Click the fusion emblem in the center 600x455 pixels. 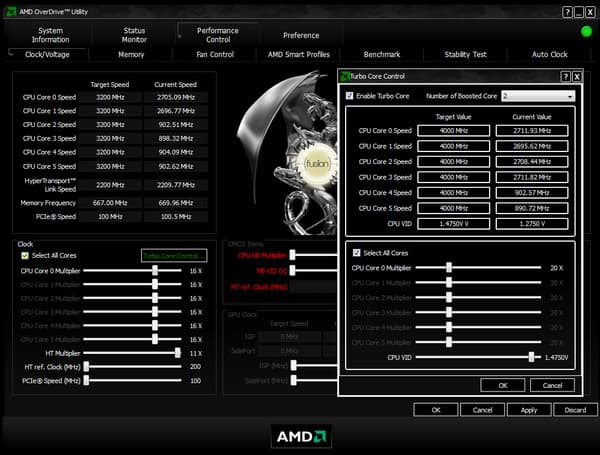coord(316,164)
